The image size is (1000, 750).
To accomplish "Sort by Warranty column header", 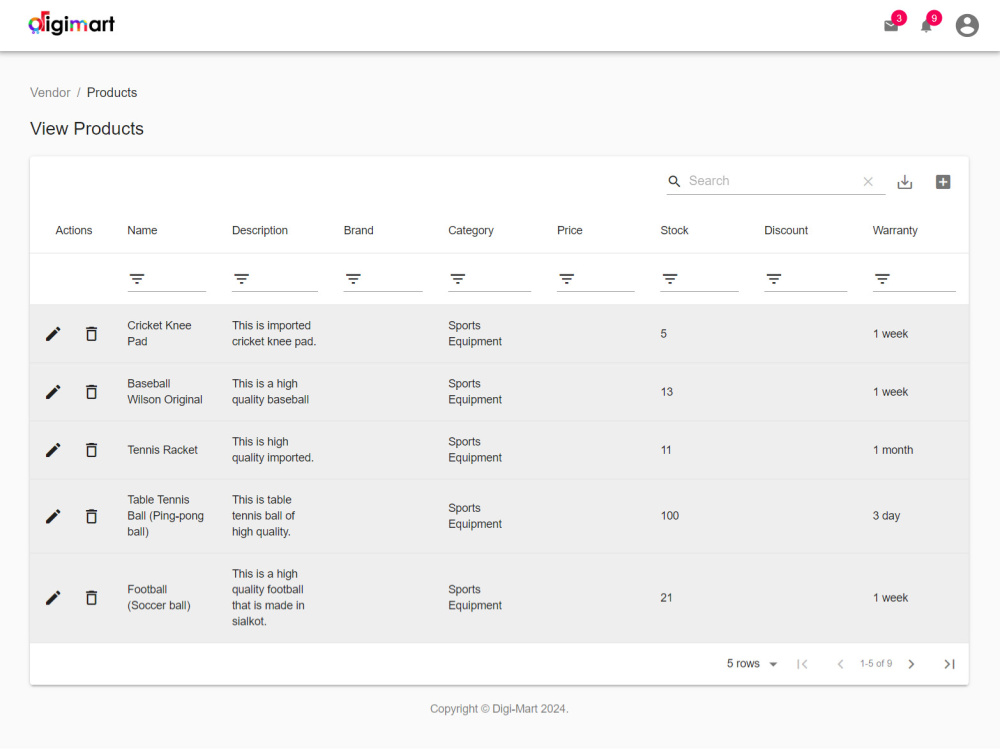I will click(895, 230).
